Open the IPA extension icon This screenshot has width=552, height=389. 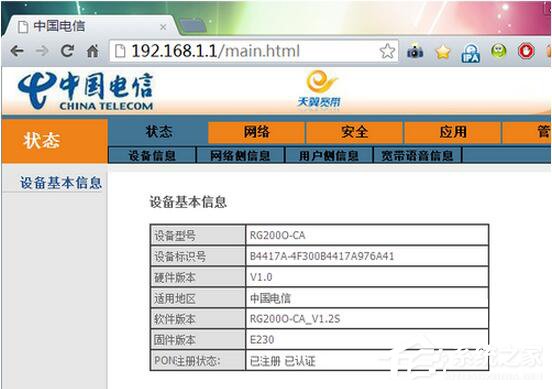[x=471, y=53]
